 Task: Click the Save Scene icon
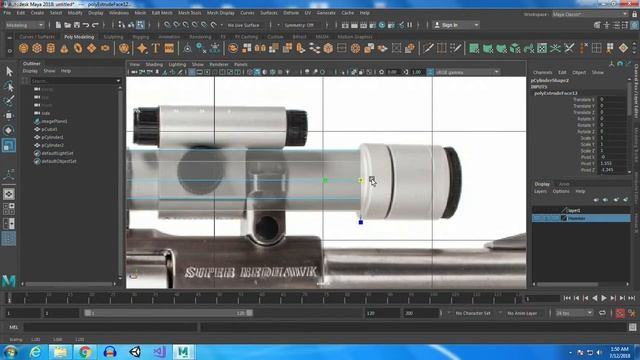click(77, 25)
